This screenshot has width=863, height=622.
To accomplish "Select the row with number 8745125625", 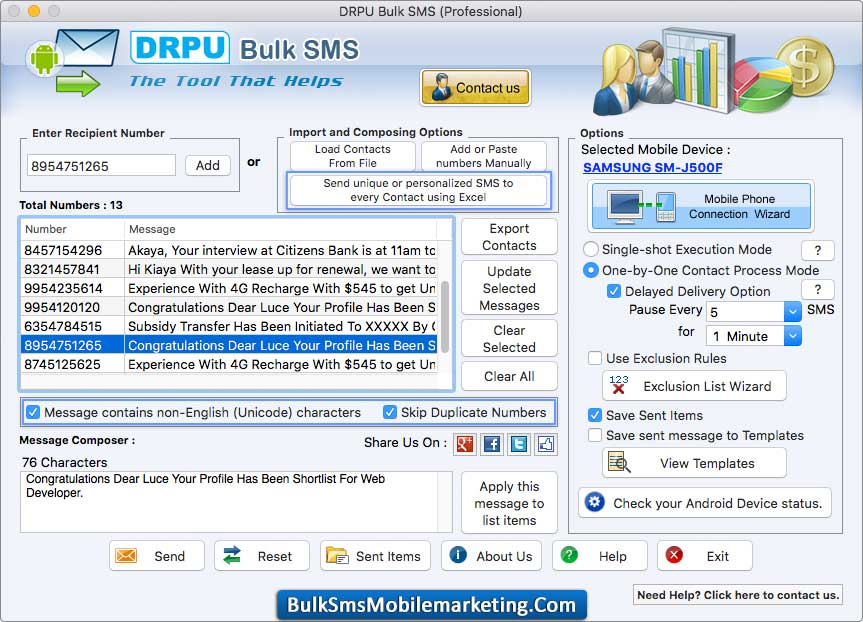I will click(229, 364).
